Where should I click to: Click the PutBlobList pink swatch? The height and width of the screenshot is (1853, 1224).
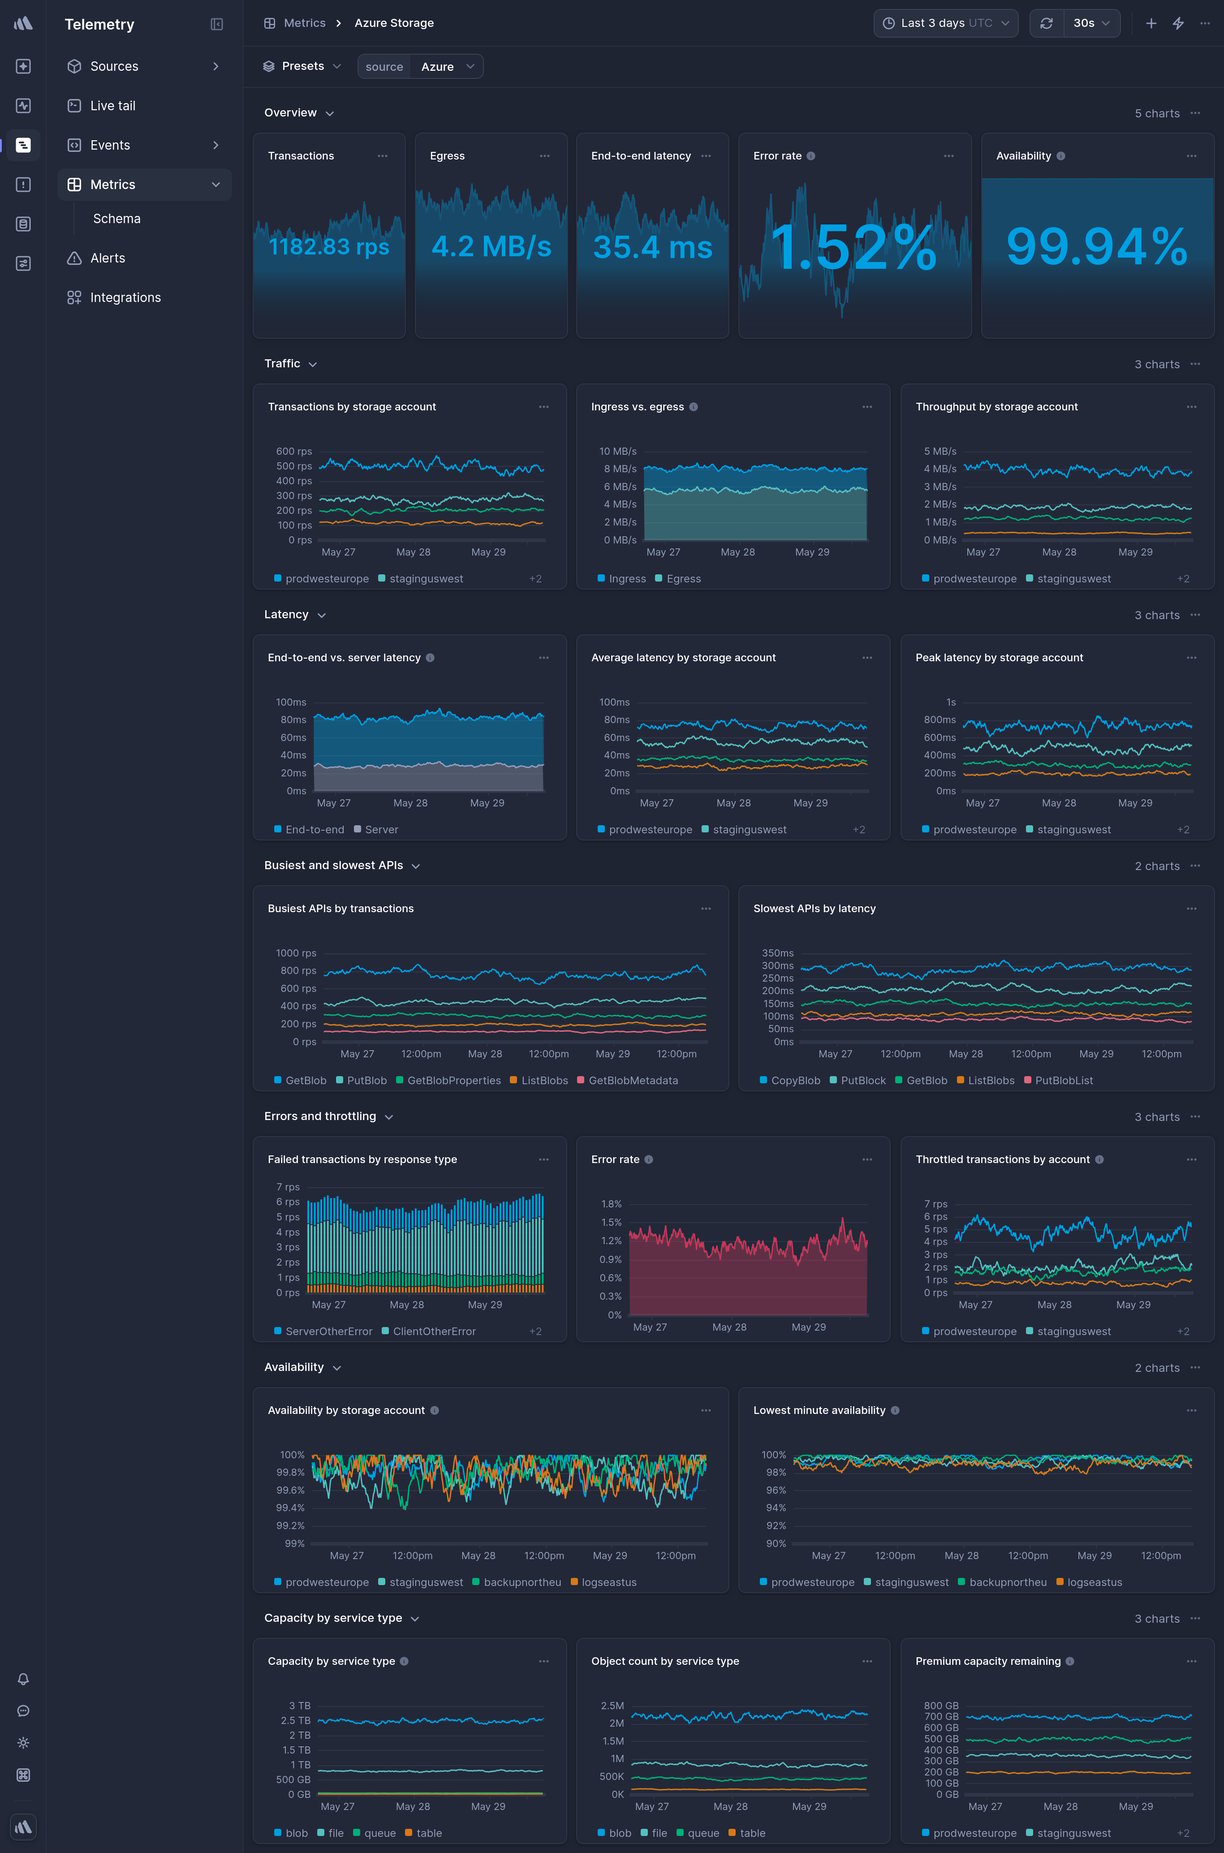point(1028,1080)
